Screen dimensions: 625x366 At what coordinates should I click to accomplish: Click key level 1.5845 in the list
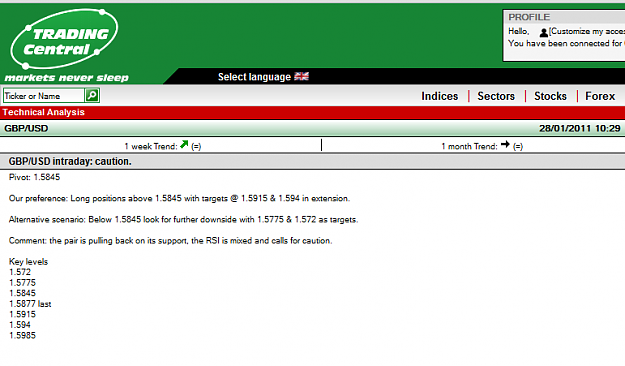pyautogui.click(x=22, y=293)
